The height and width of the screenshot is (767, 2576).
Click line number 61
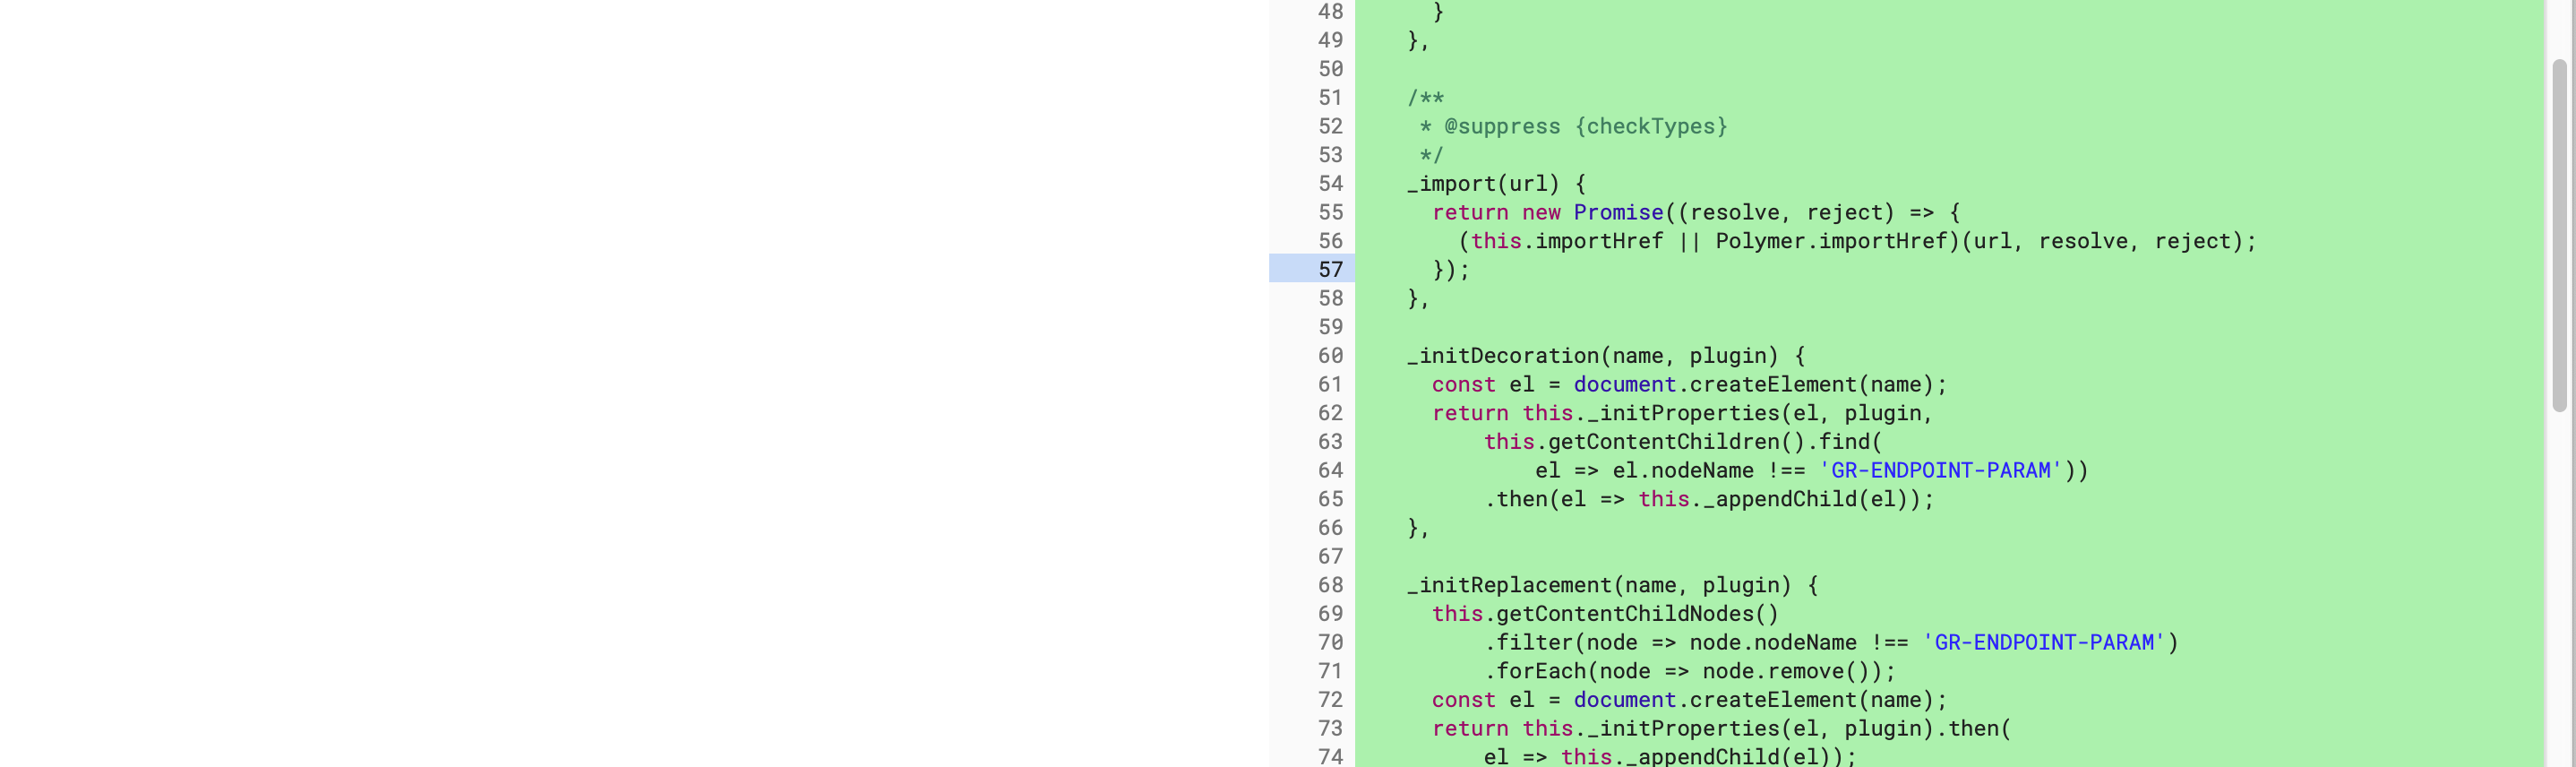tap(1330, 384)
